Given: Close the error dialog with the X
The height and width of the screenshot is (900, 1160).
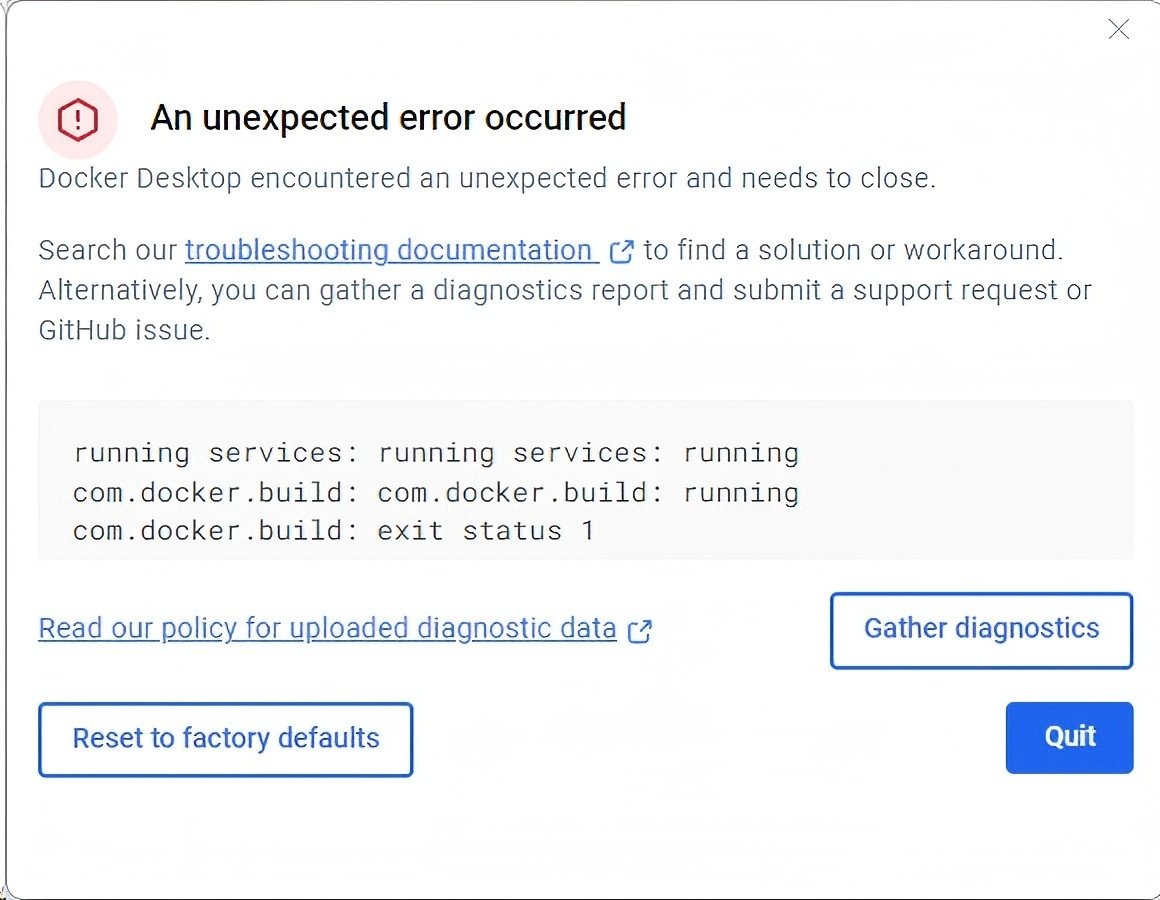Looking at the screenshot, I should [1119, 30].
